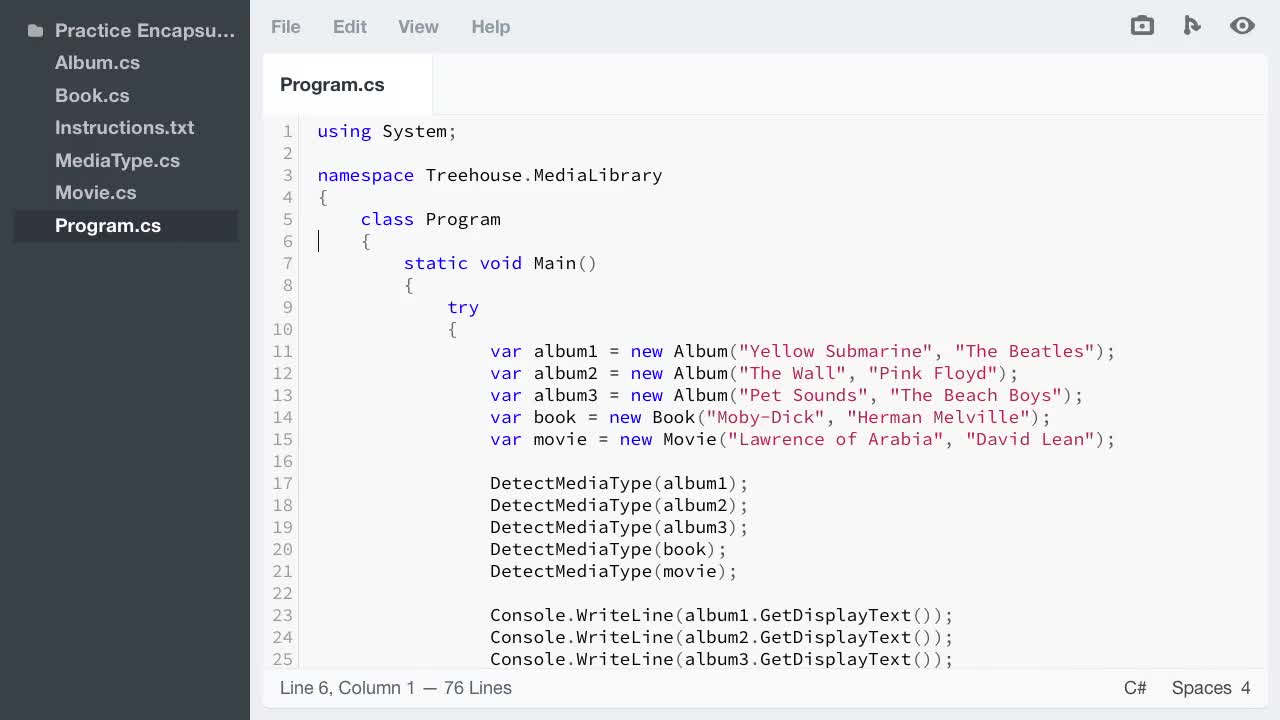Open the C# language selector
Image resolution: width=1280 pixels, height=720 pixels.
point(1136,688)
